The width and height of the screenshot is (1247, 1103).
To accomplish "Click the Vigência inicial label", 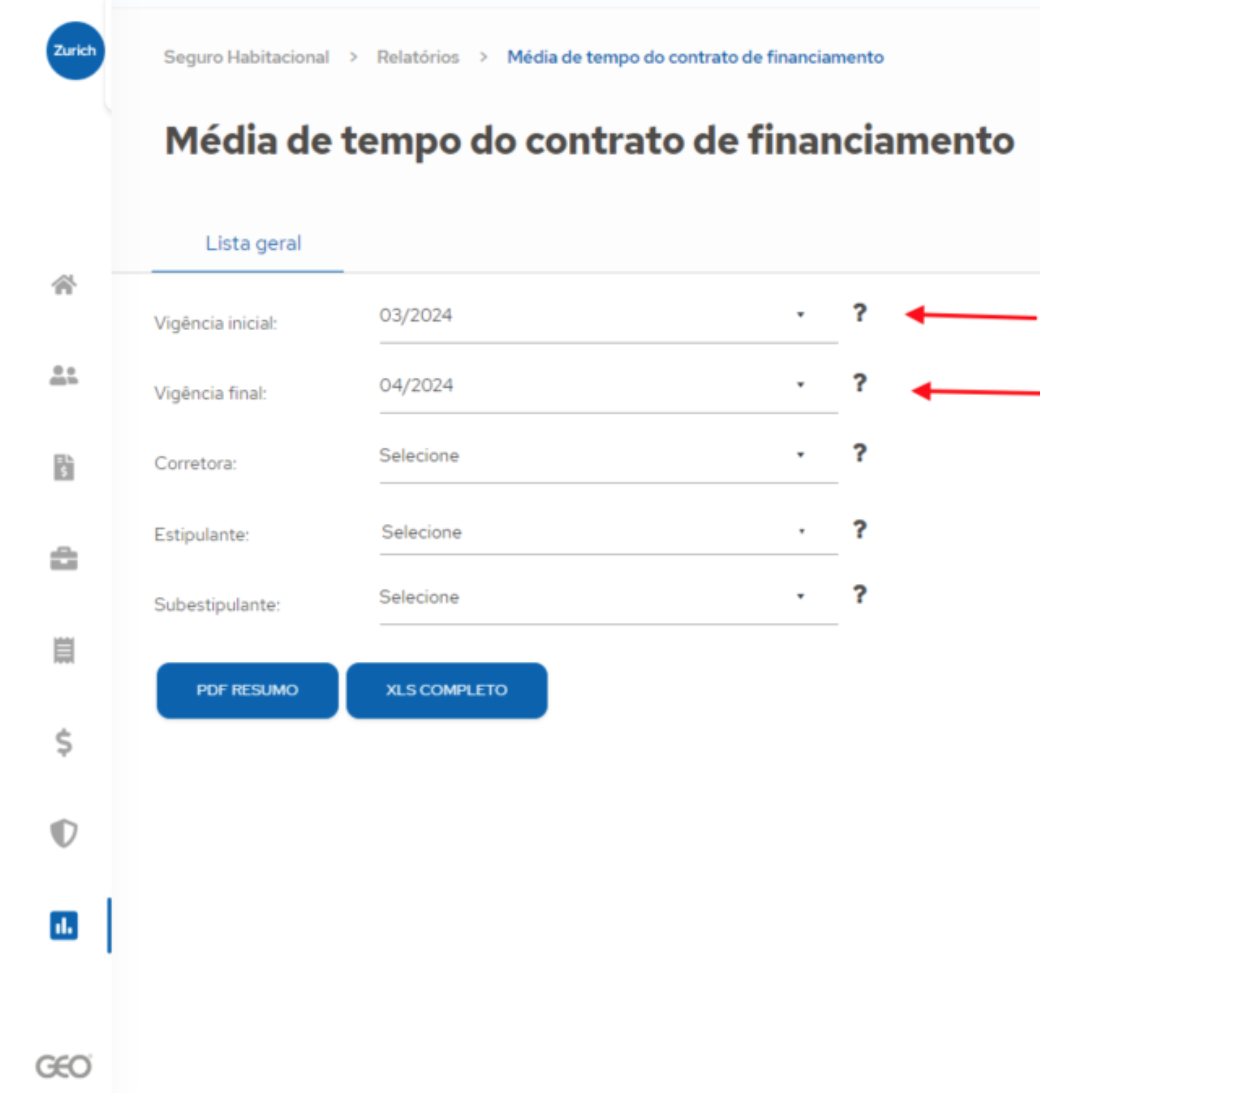I will [216, 323].
